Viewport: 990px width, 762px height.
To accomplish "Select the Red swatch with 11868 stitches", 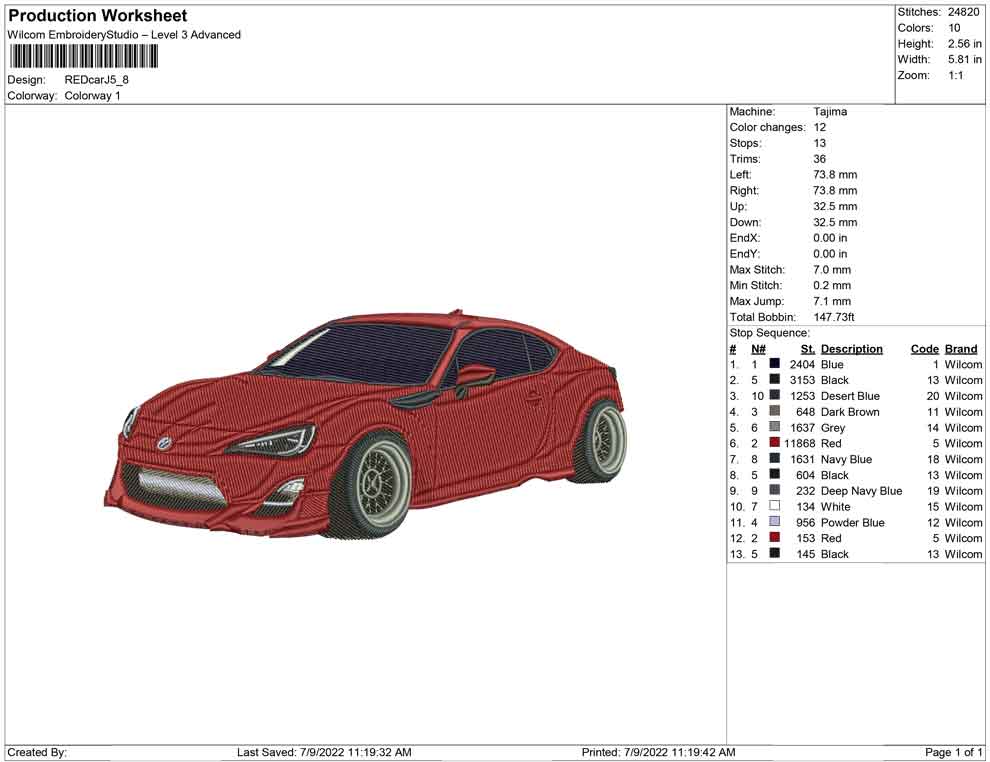I will pos(775,443).
